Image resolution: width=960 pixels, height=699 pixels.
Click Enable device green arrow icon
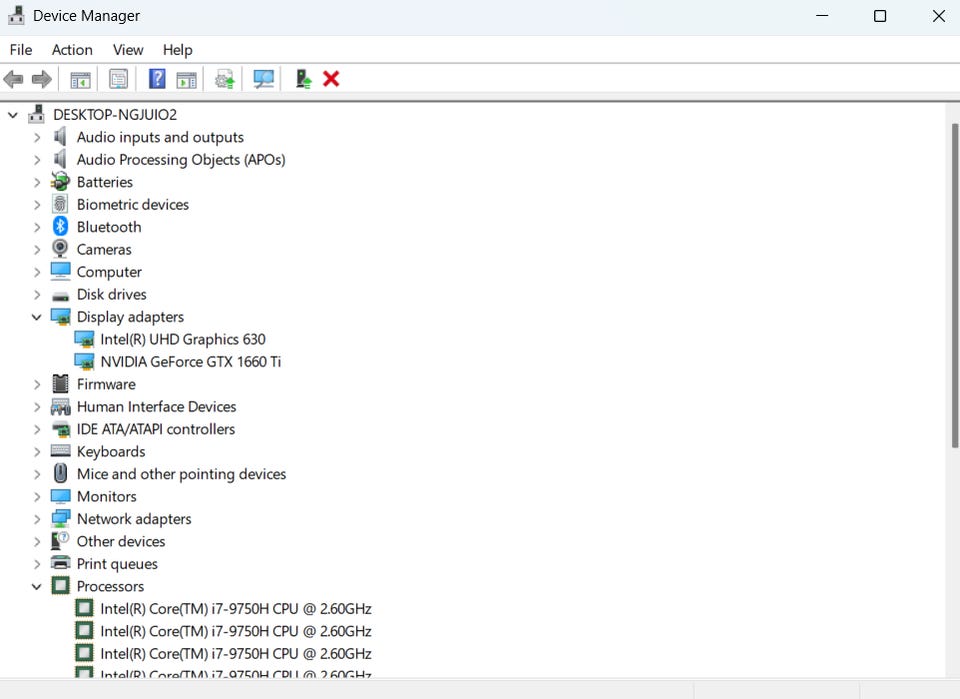(x=303, y=79)
